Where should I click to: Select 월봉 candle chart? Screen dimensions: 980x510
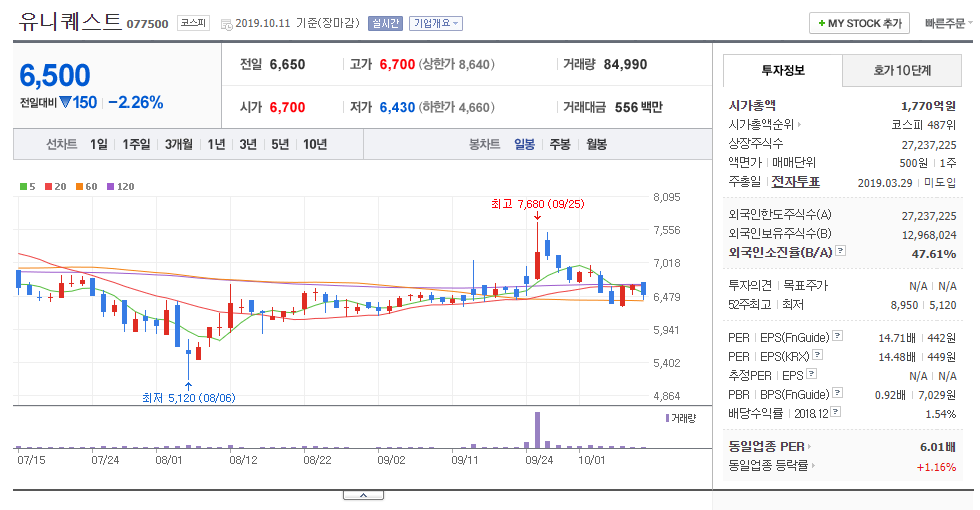click(596, 144)
